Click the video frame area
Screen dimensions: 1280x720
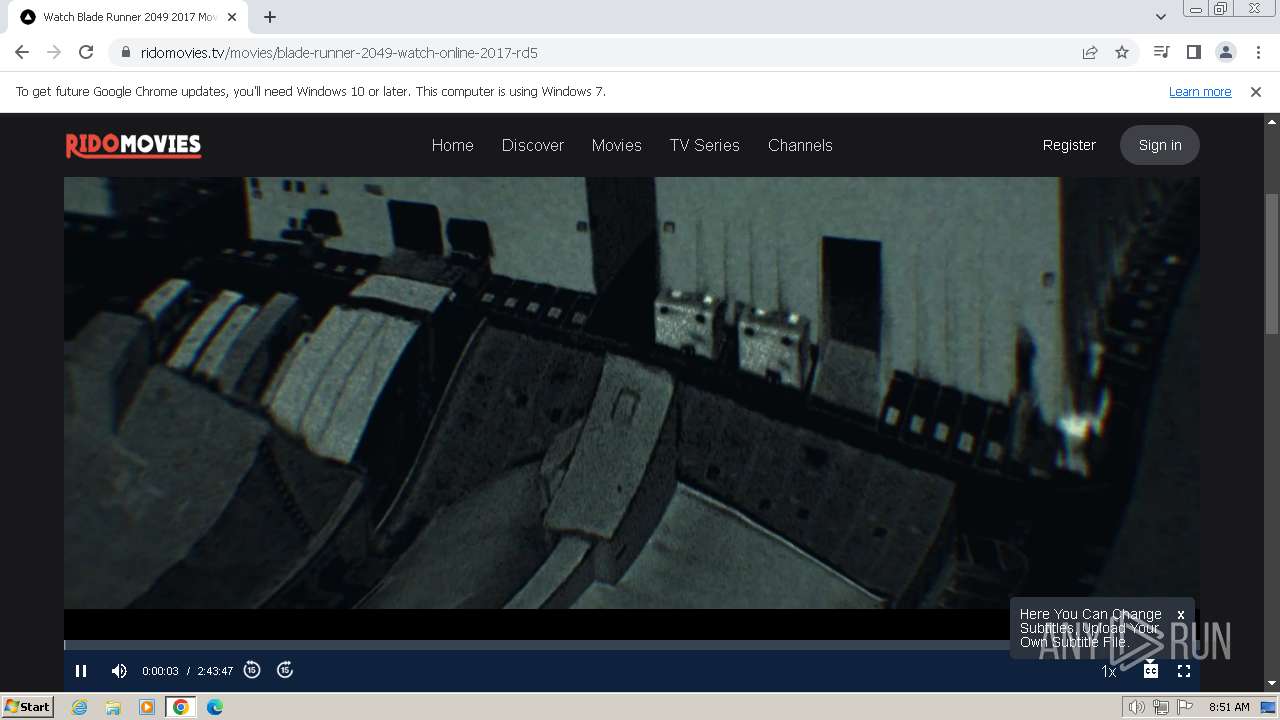[x=632, y=393]
